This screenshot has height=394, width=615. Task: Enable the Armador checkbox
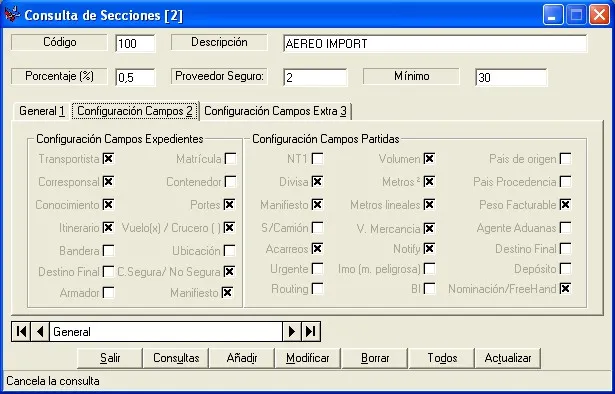[x=109, y=292]
